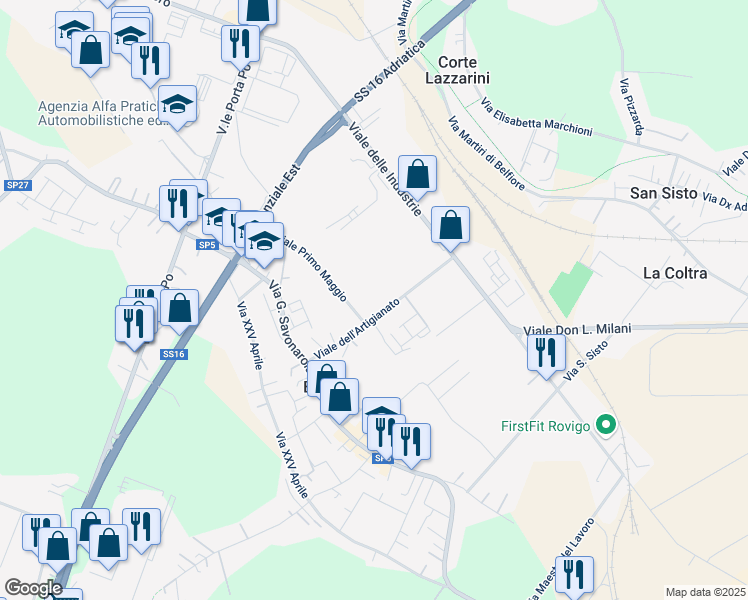Image resolution: width=748 pixels, height=600 pixels.
Task: Click the FirstFit Rovigo green location pin
Action: (x=606, y=424)
